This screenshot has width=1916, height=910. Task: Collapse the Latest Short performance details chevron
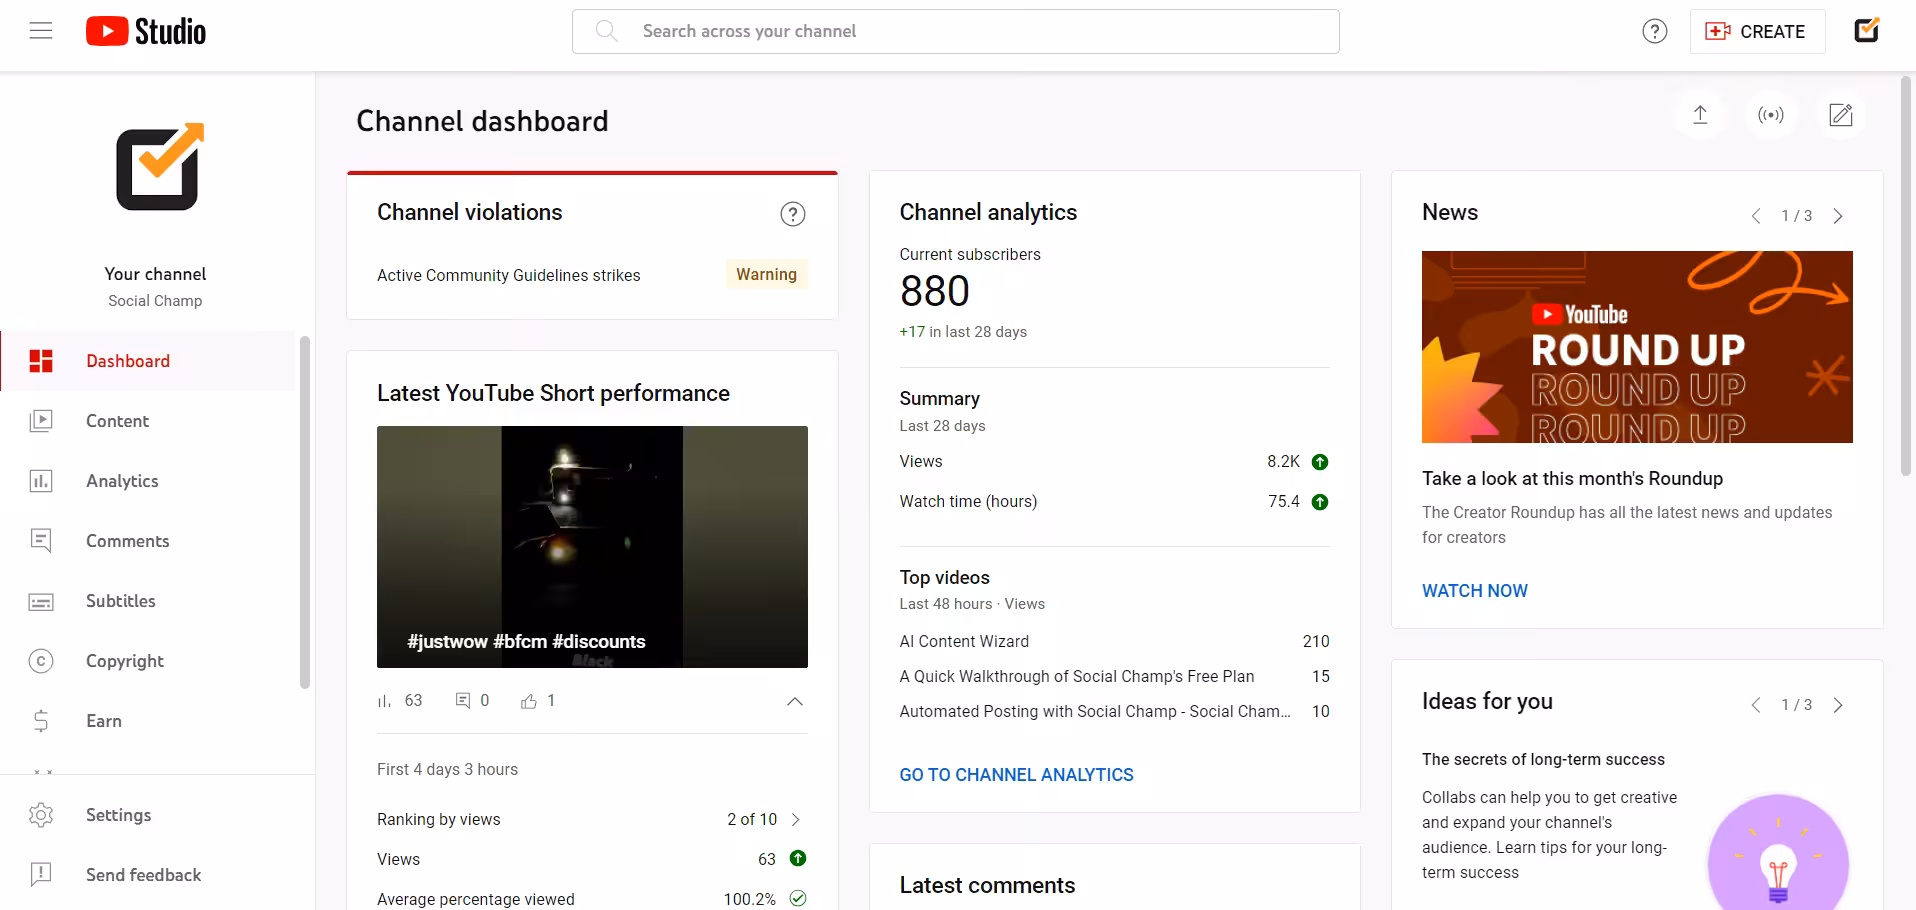[x=795, y=701]
